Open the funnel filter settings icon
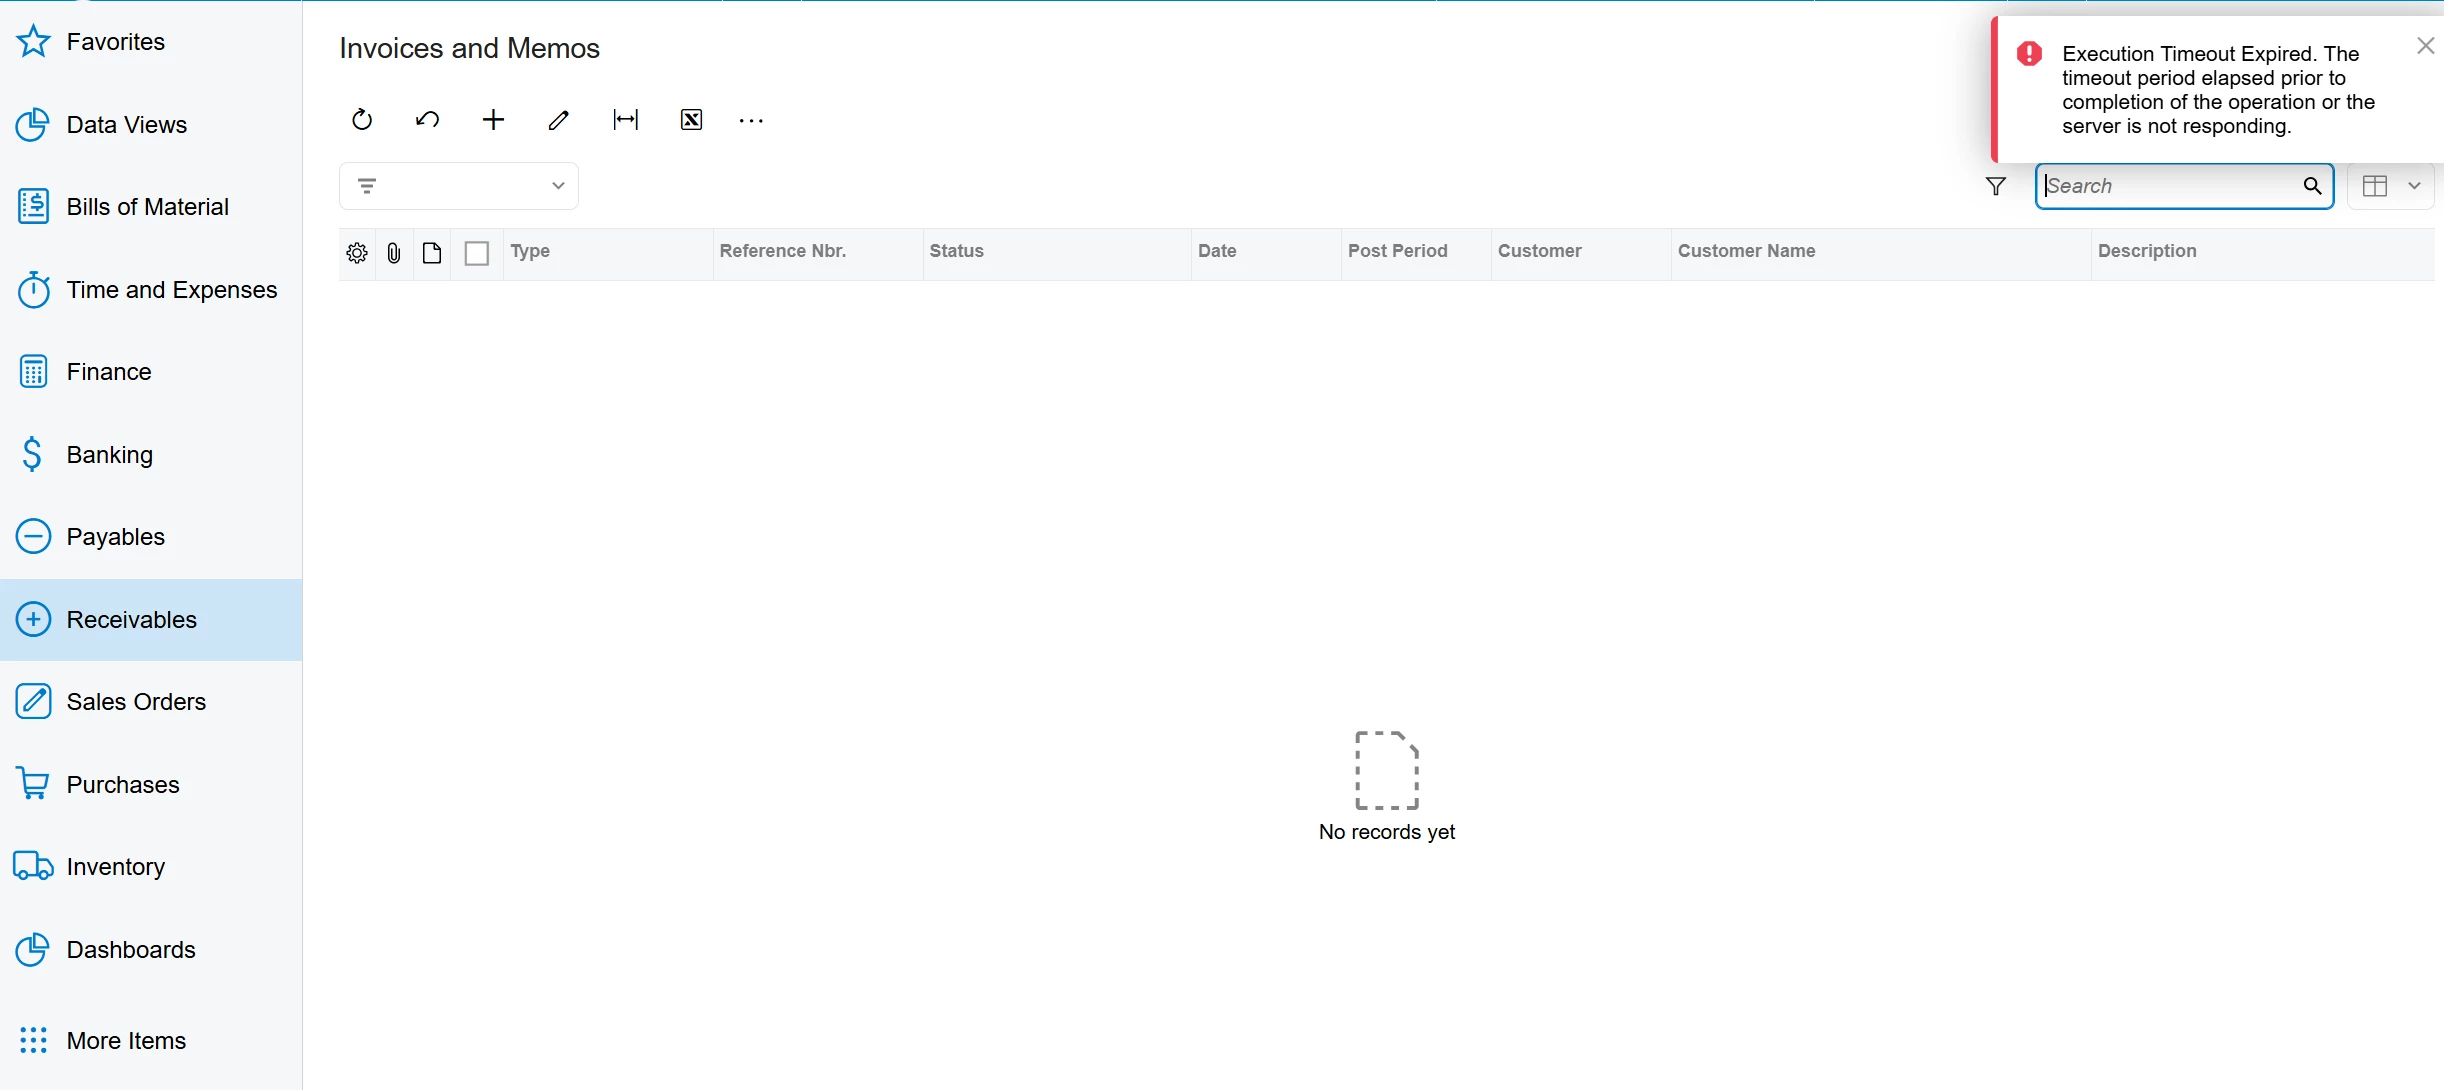 (1995, 186)
